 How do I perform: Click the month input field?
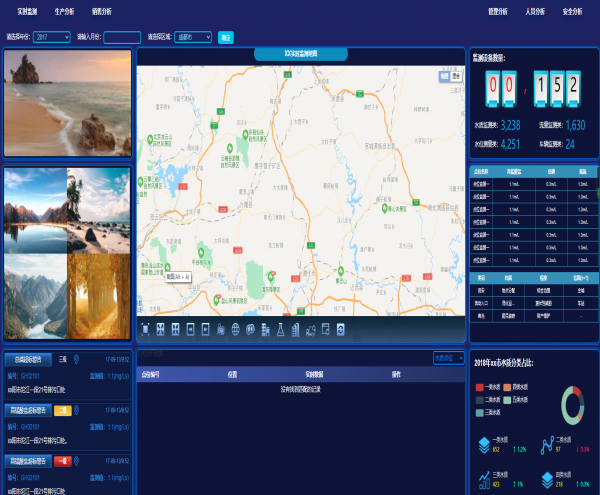coord(122,37)
